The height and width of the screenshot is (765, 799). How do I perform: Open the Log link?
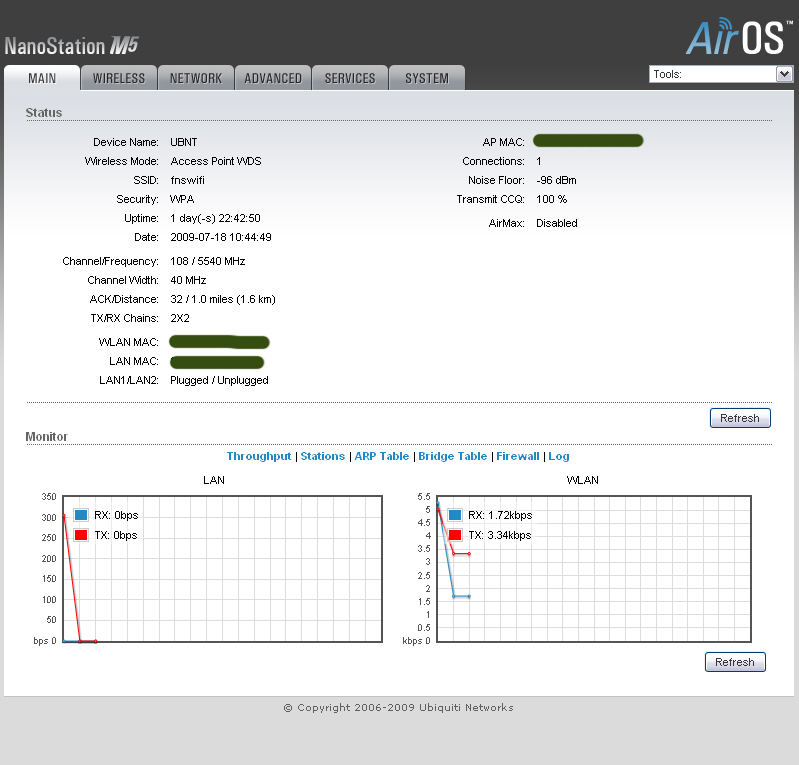(x=558, y=456)
